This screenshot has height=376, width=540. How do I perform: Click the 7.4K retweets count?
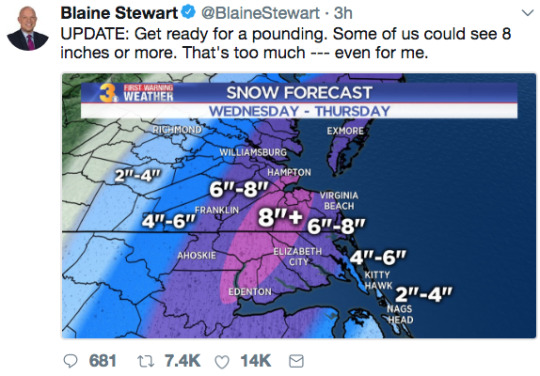point(183,361)
